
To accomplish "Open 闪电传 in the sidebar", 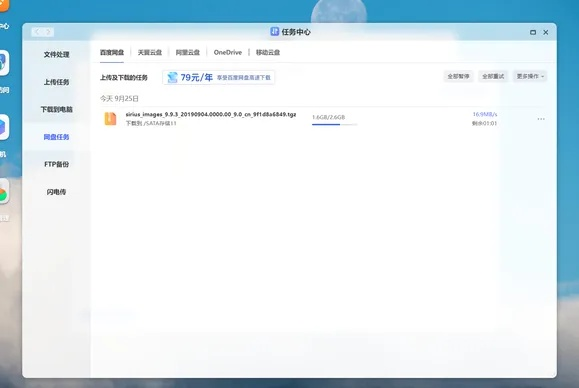I will click(56, 192).
